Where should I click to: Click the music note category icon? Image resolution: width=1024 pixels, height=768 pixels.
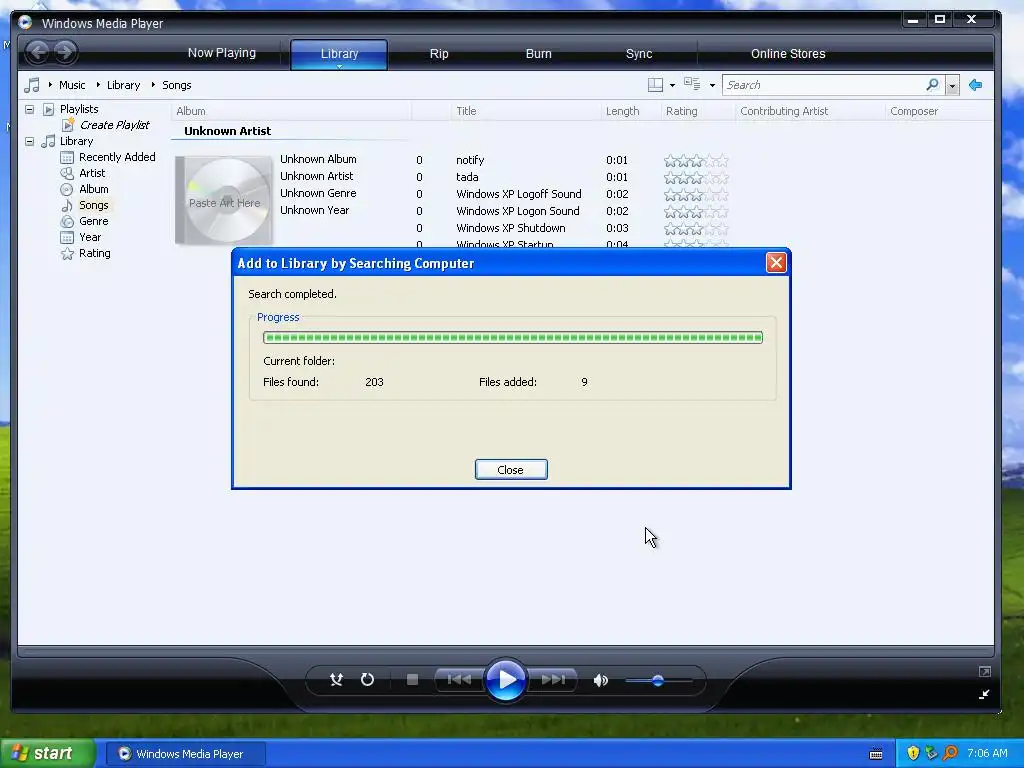tap(31, 85)
